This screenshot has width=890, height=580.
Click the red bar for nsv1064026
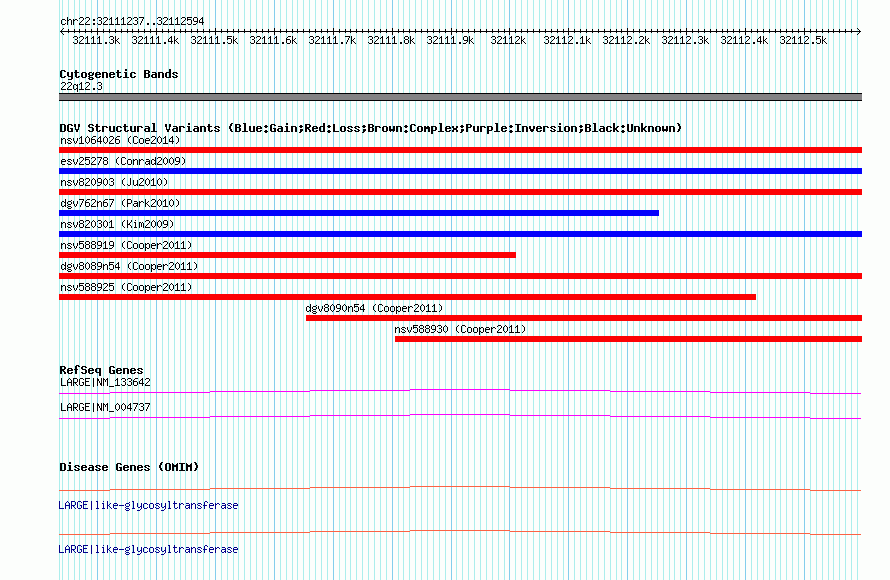tap(460, 150)
